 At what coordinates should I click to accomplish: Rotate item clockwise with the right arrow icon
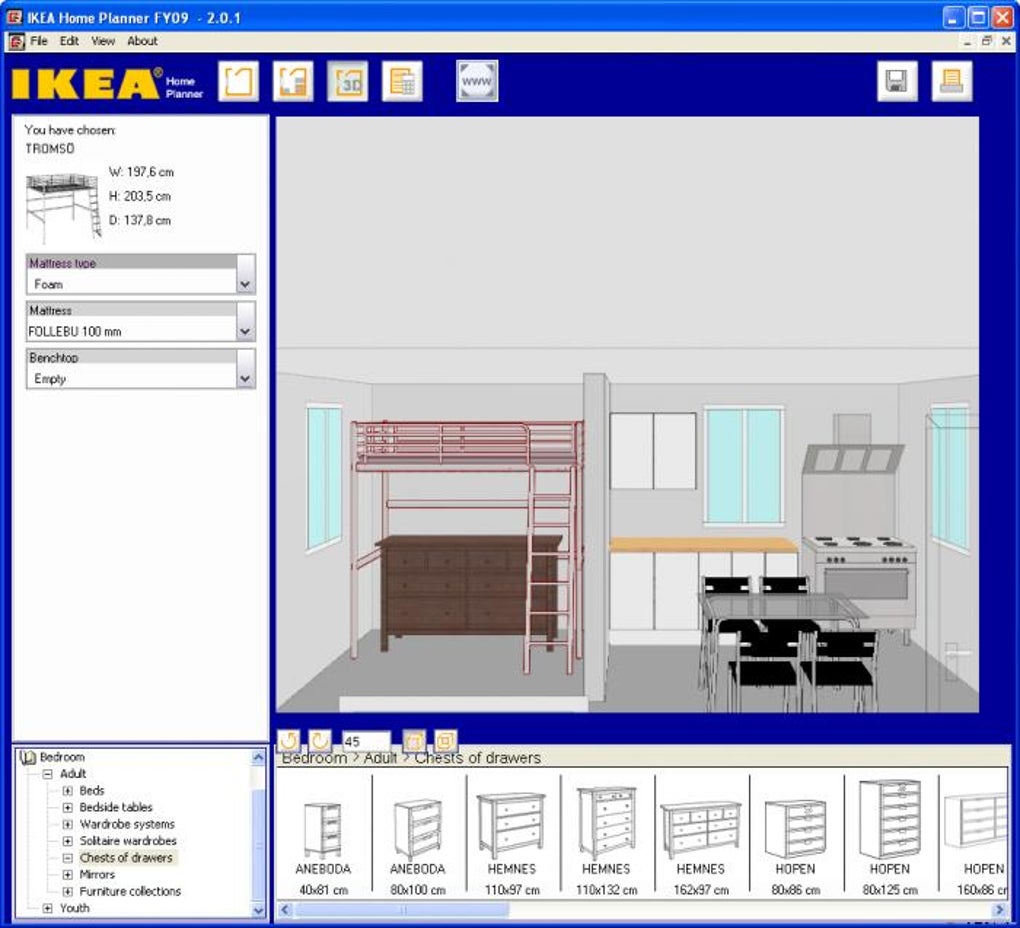click(x=319, y=741)
